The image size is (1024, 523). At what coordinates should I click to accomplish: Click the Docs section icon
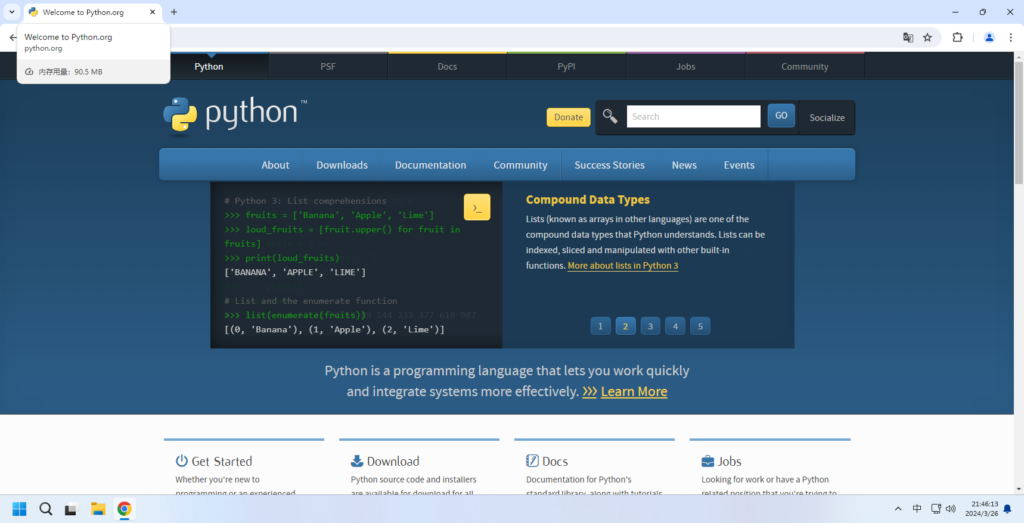coord(532,461)
